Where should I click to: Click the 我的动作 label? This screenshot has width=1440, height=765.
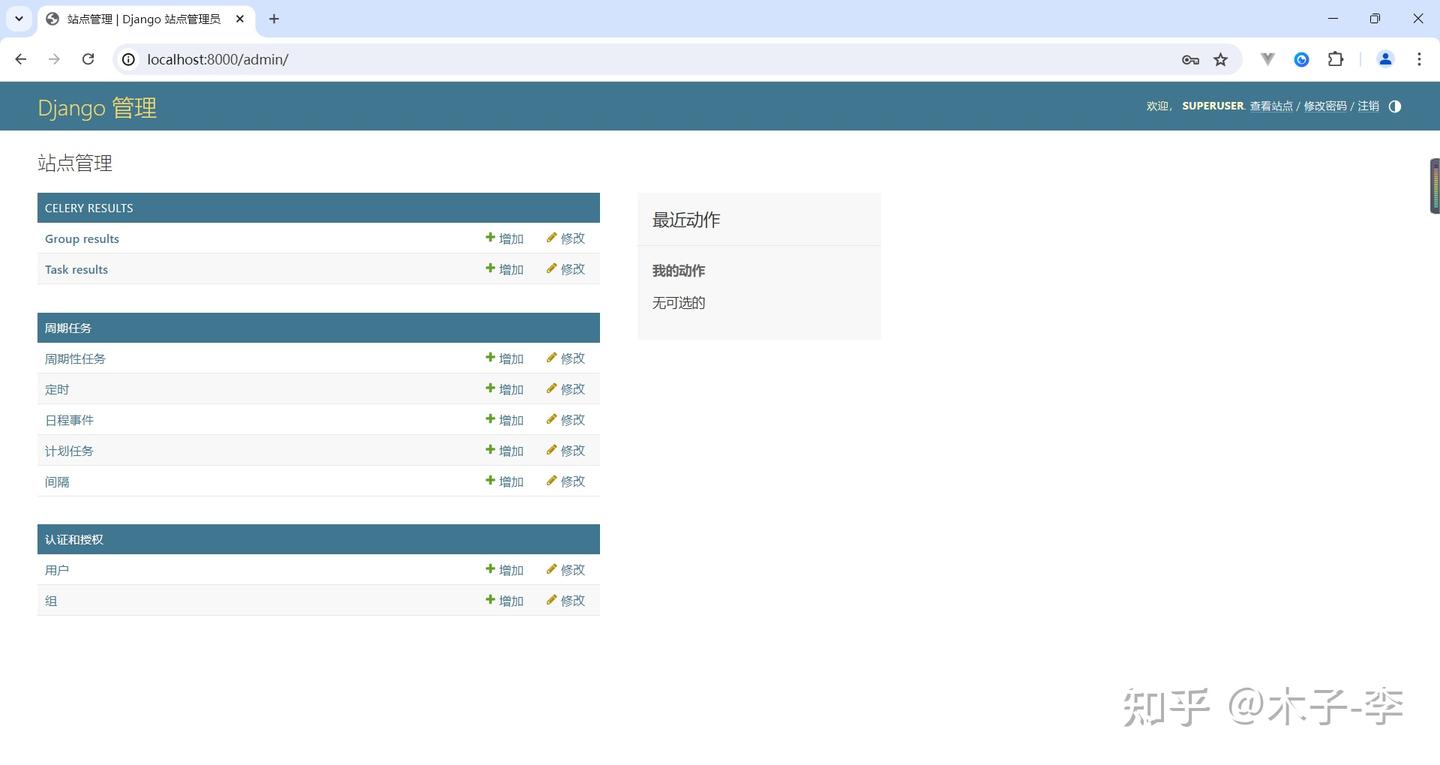[x=679, y=271]
